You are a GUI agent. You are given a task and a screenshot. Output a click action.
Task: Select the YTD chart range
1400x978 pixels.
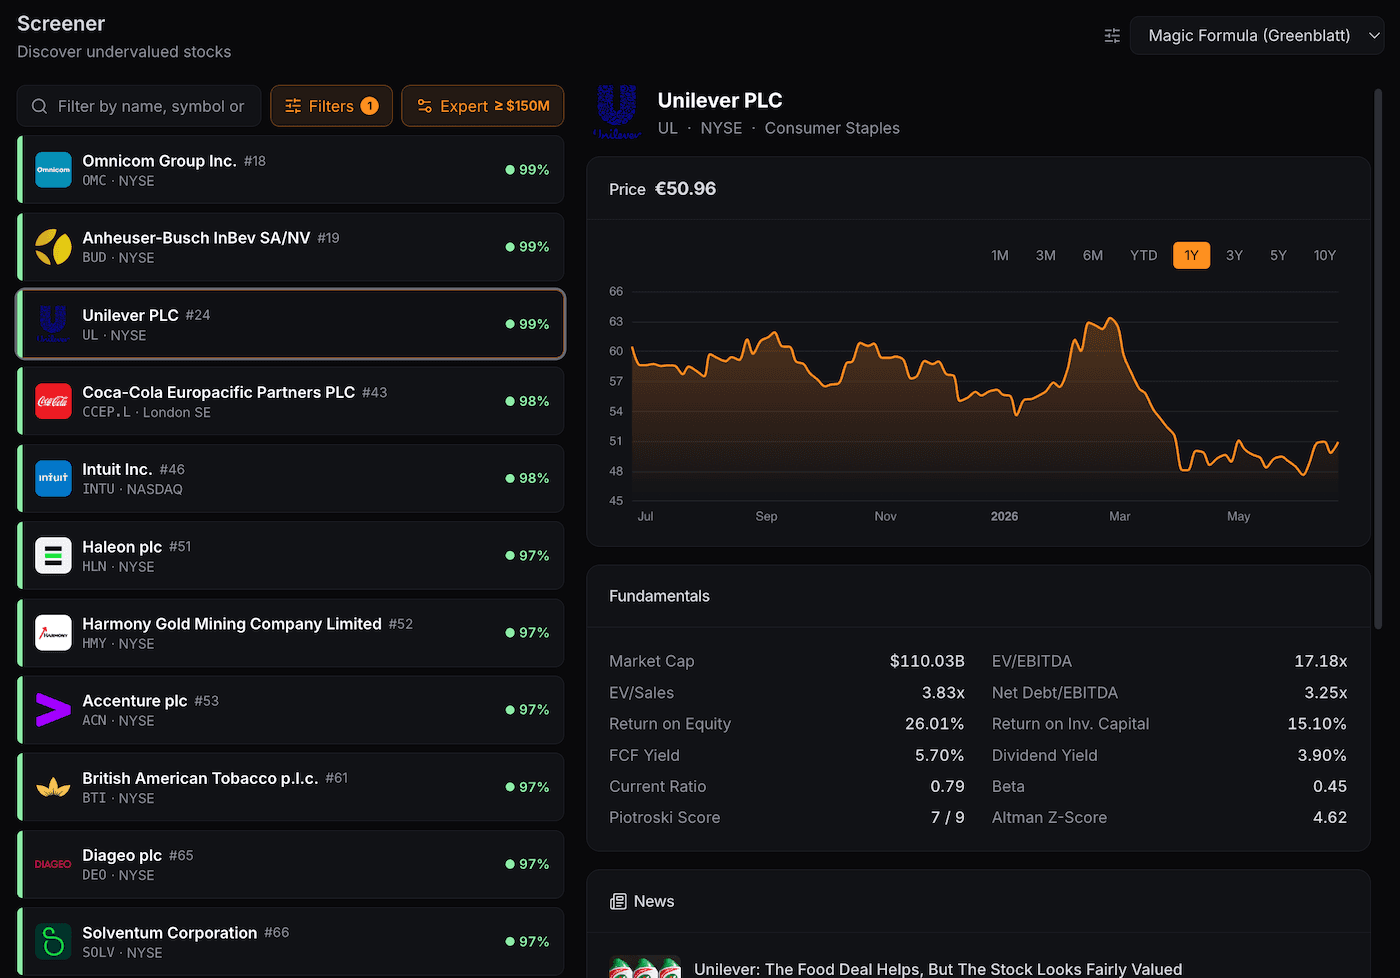(x=1143, y=255)
